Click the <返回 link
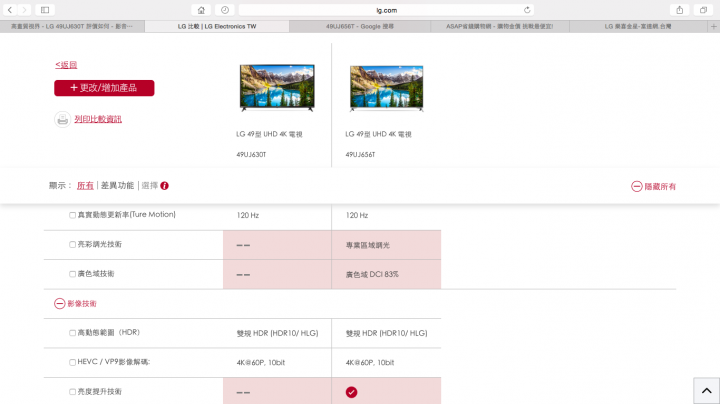Image resolution: width=720 pixels, height=404 pixels. (66, 65)
